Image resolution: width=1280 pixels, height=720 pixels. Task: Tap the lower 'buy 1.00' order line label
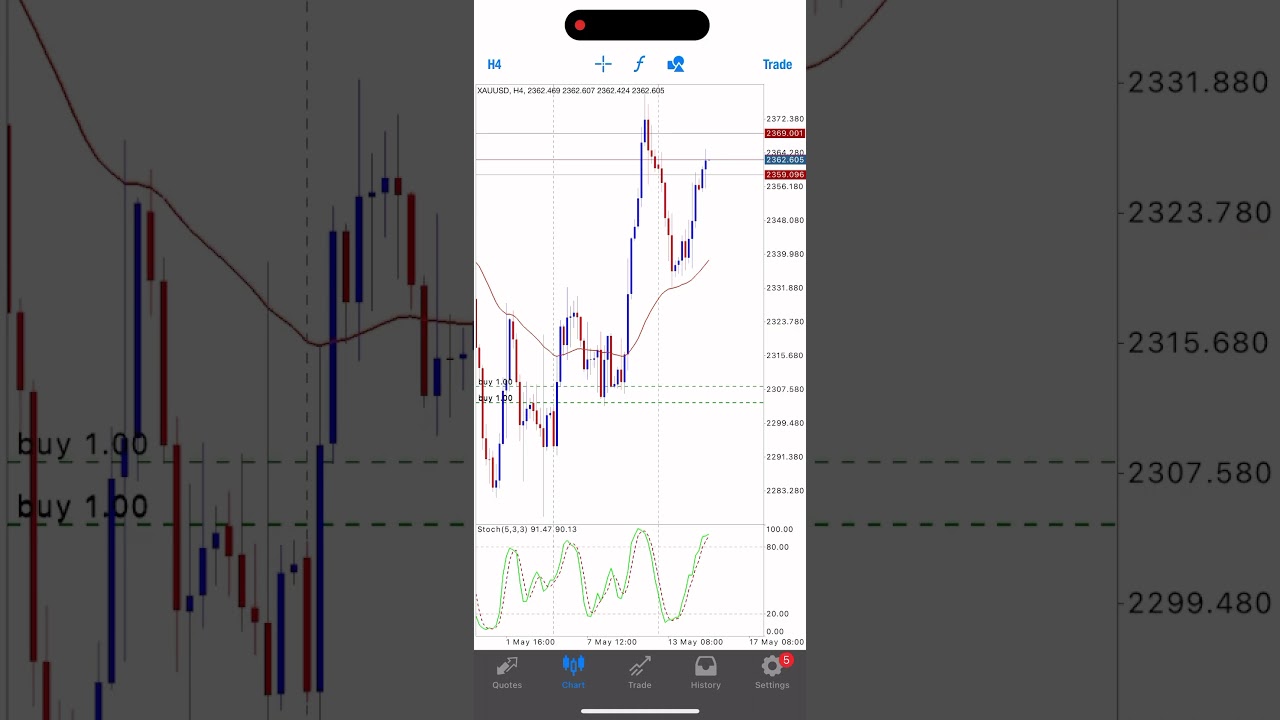495,398
